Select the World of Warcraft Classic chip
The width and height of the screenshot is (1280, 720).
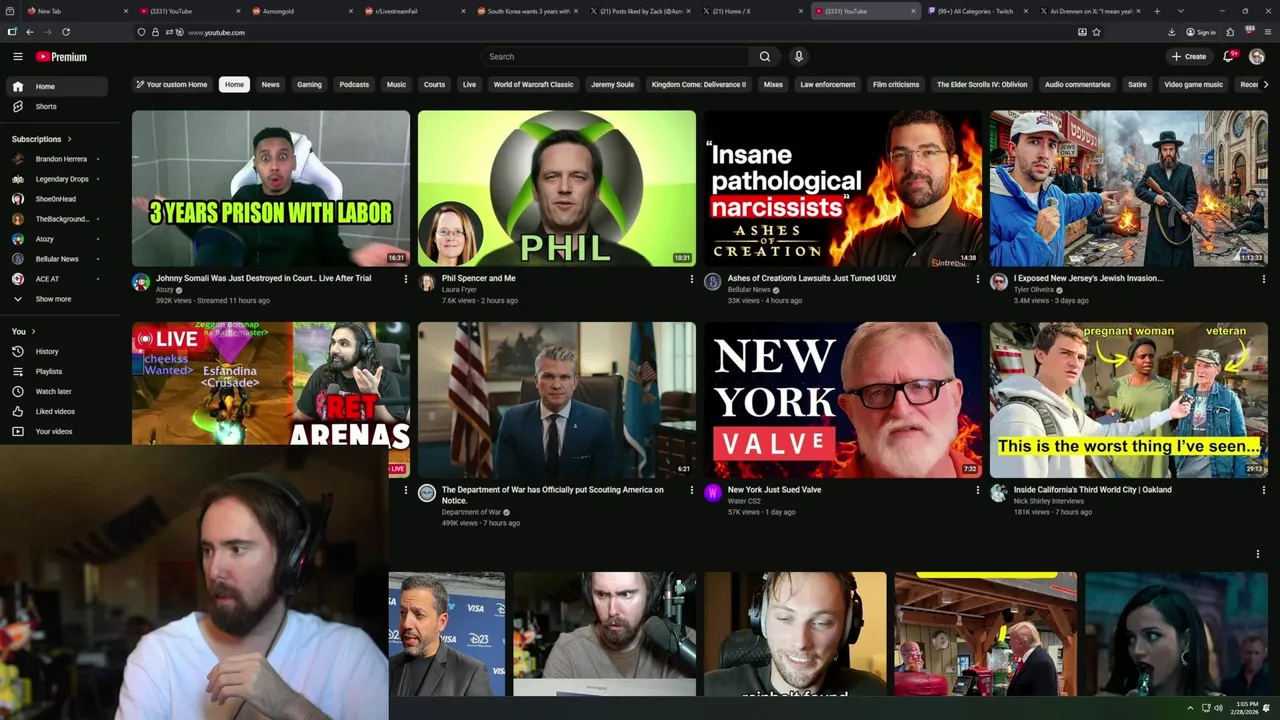[533, 84]
